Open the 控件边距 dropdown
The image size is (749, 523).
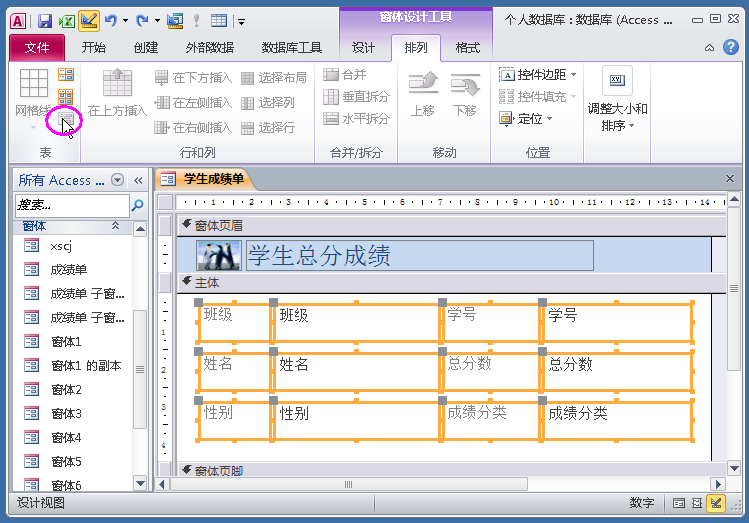click(538, 75)
